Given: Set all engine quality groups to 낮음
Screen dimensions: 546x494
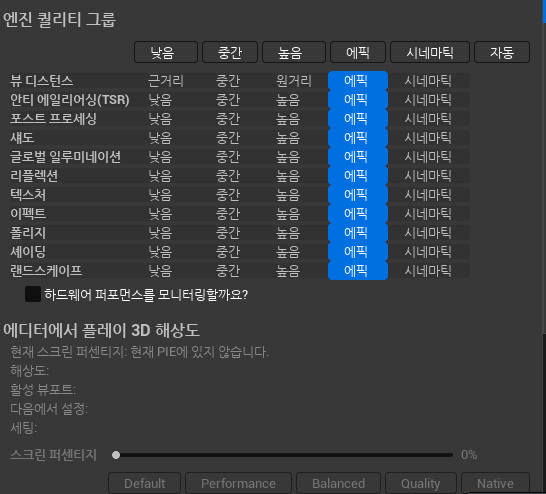Looking at the screenshot, I should (166, 52).
